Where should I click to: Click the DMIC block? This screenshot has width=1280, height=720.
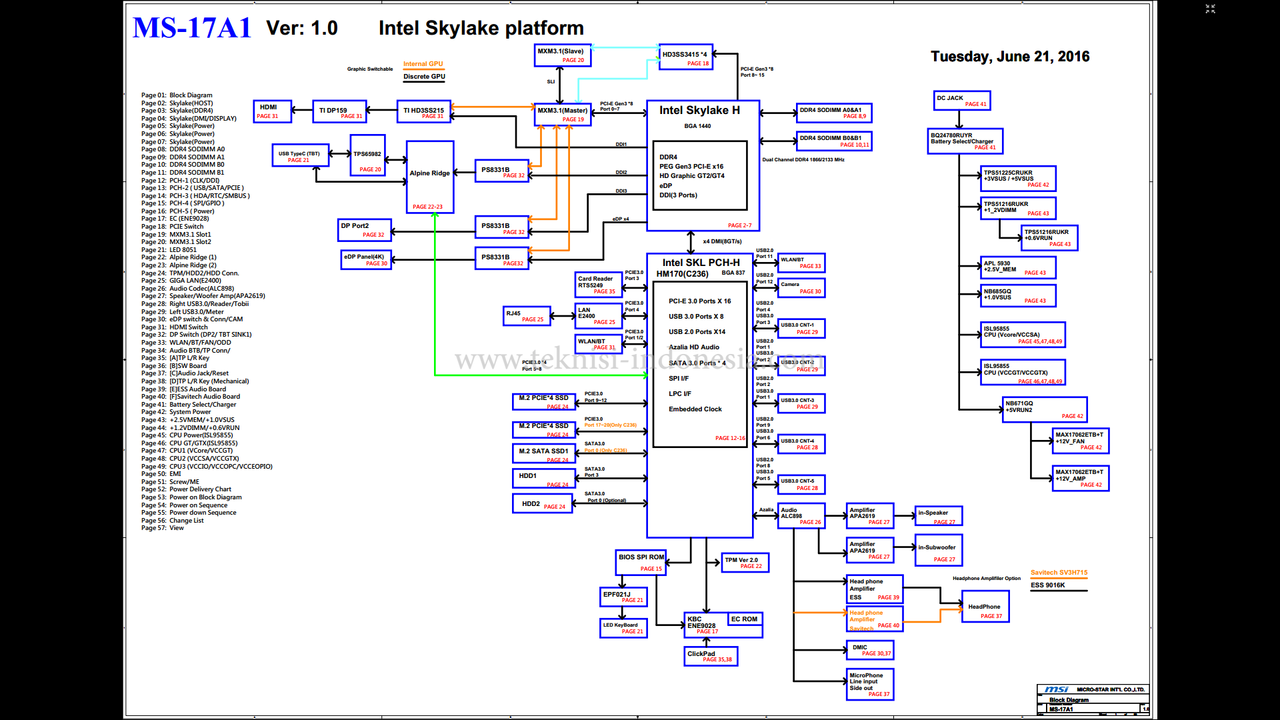click(871, 649)
